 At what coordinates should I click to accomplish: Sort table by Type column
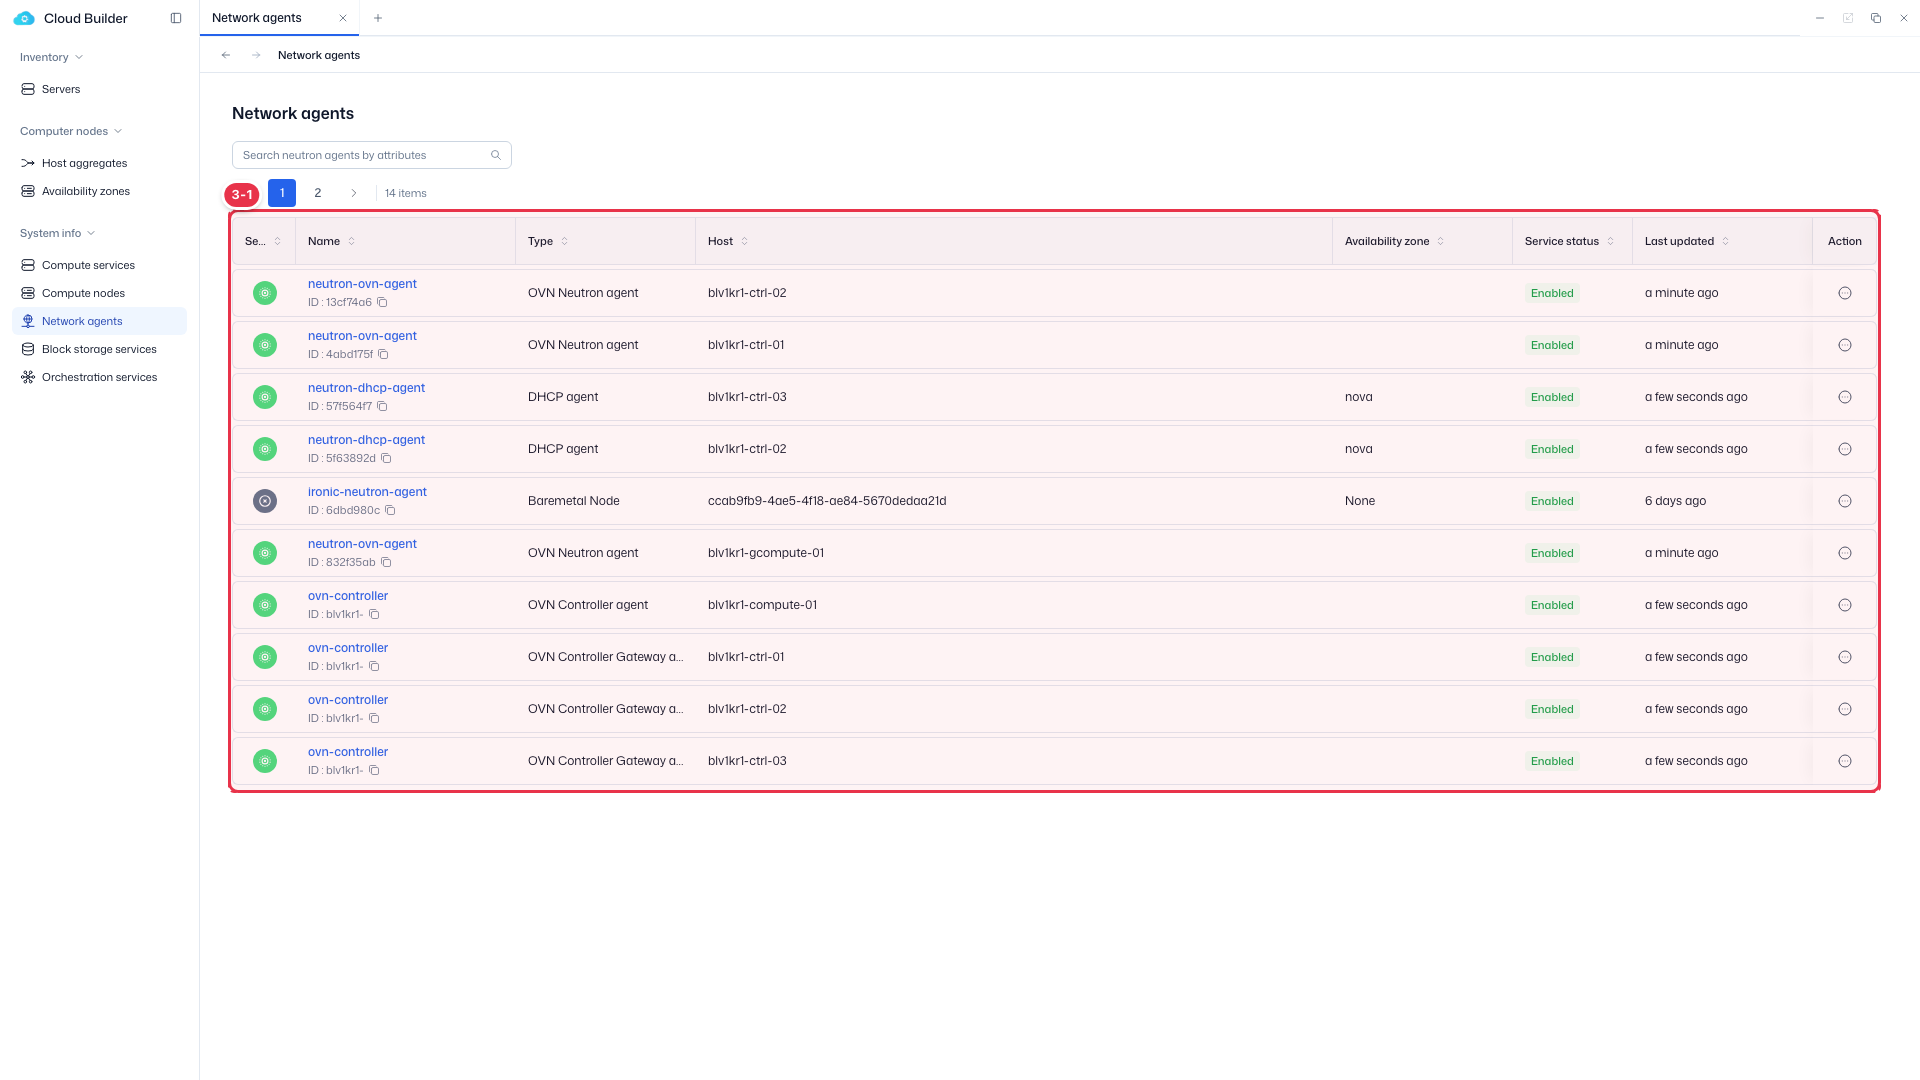[x=564, y=241]
